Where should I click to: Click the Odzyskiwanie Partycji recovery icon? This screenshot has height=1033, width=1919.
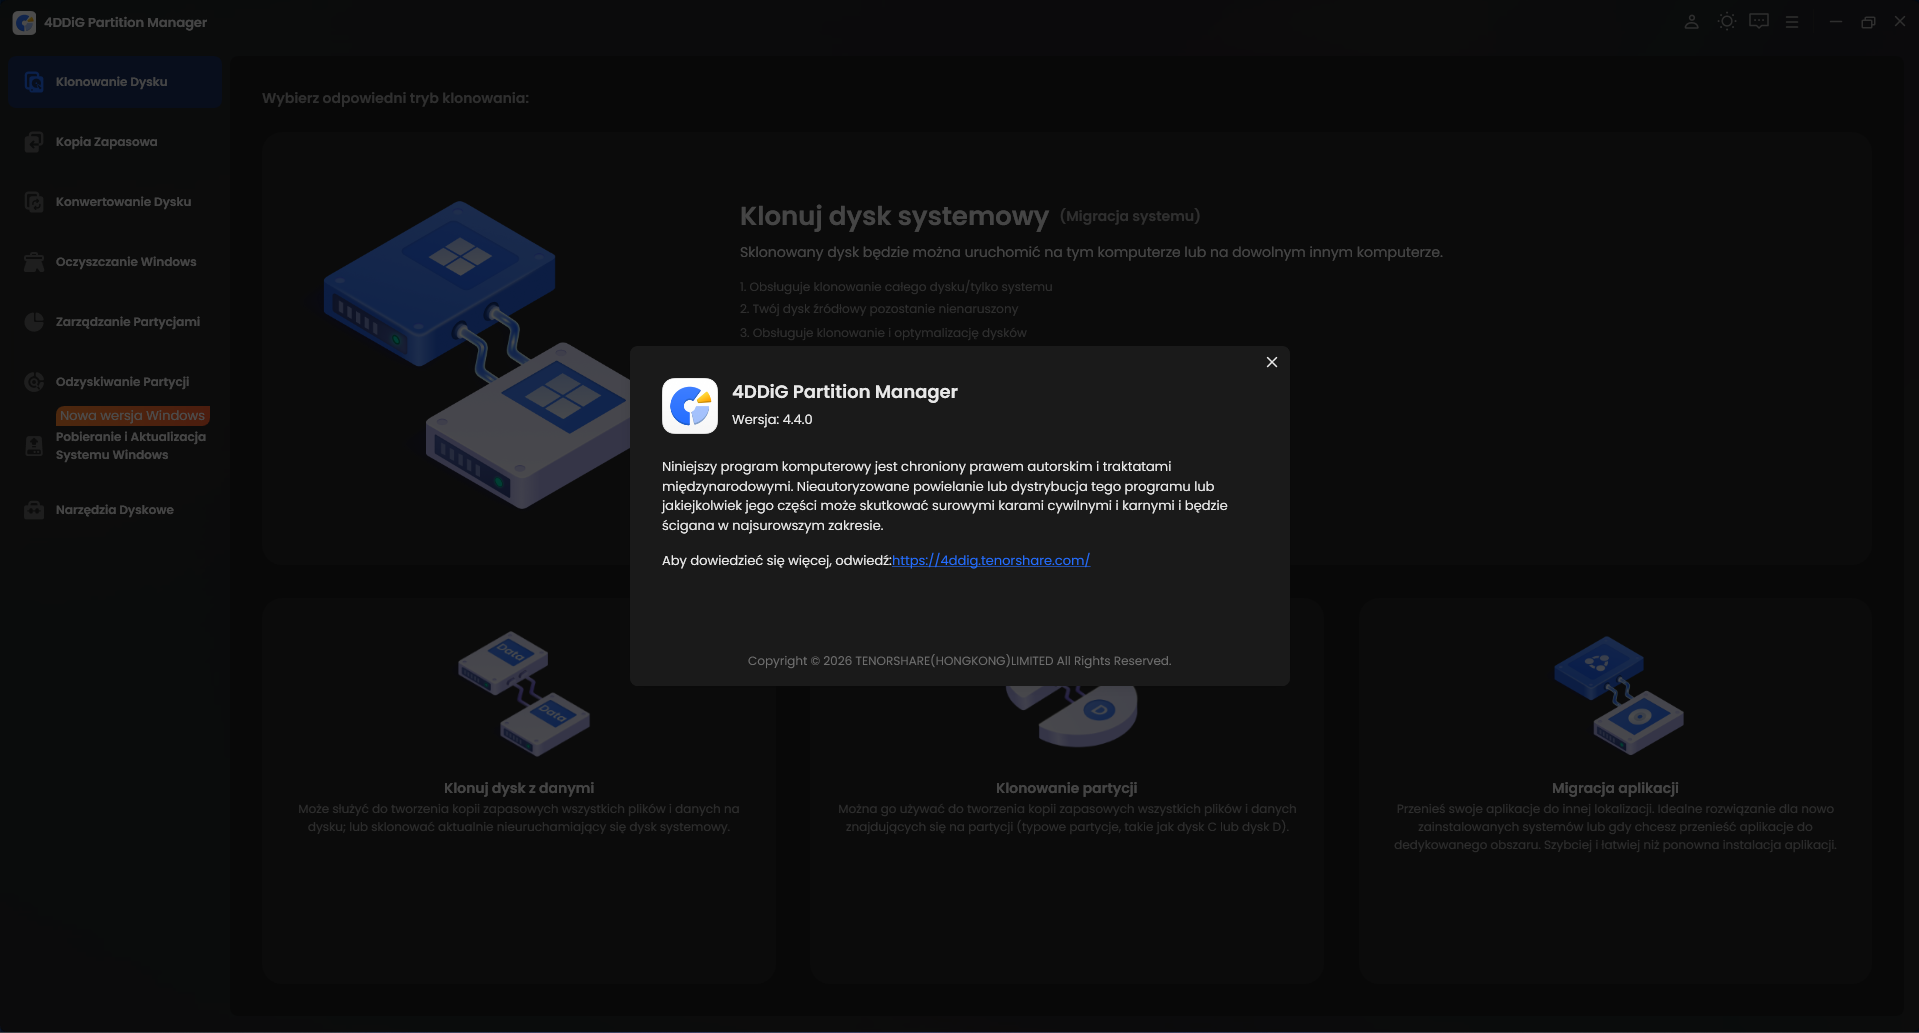coord(34,382)
